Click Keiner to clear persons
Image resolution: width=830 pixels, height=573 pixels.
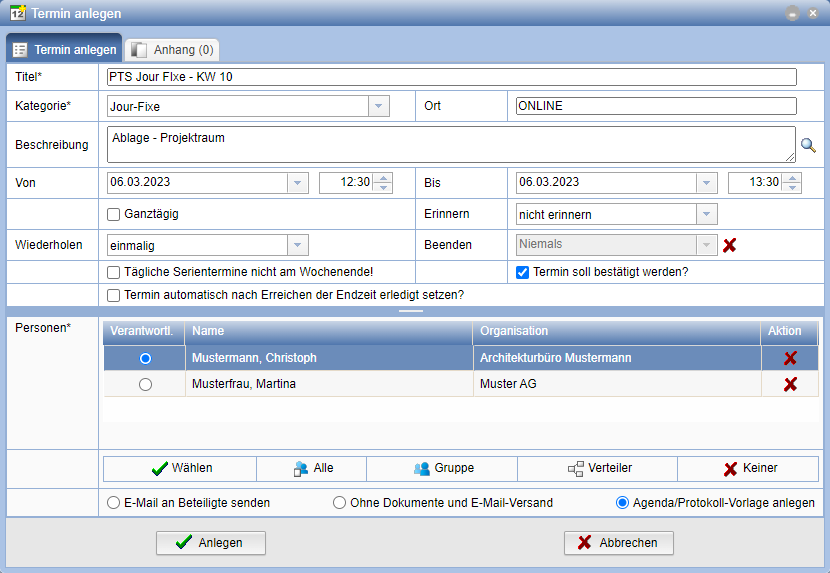point(750,468)
